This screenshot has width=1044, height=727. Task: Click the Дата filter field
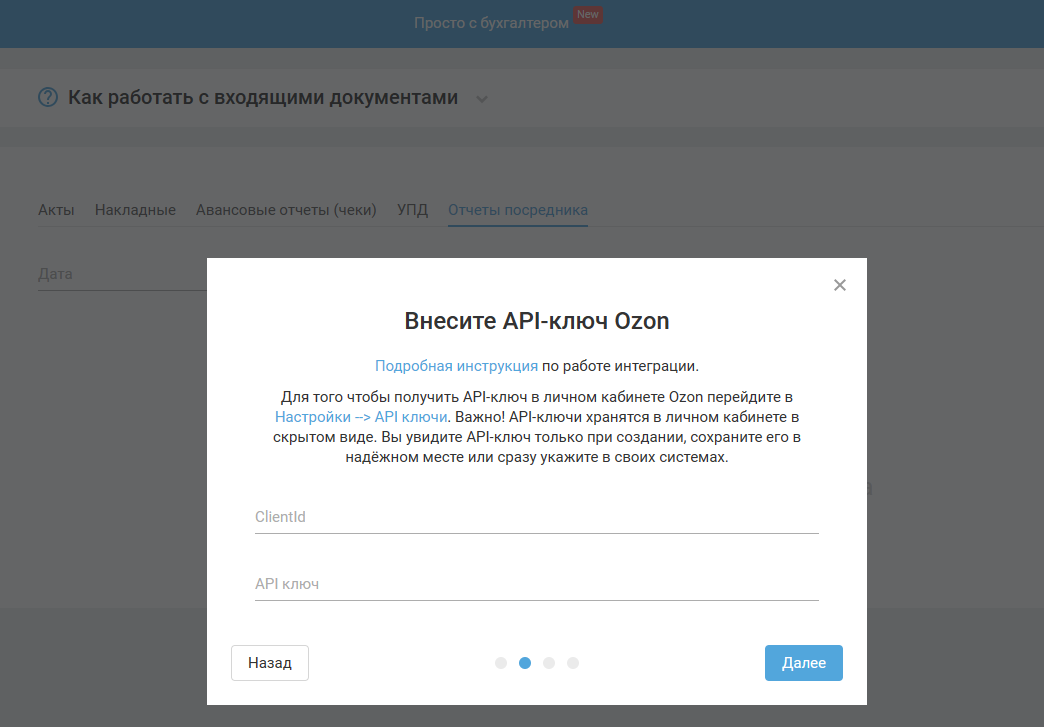tap(123, 274)
